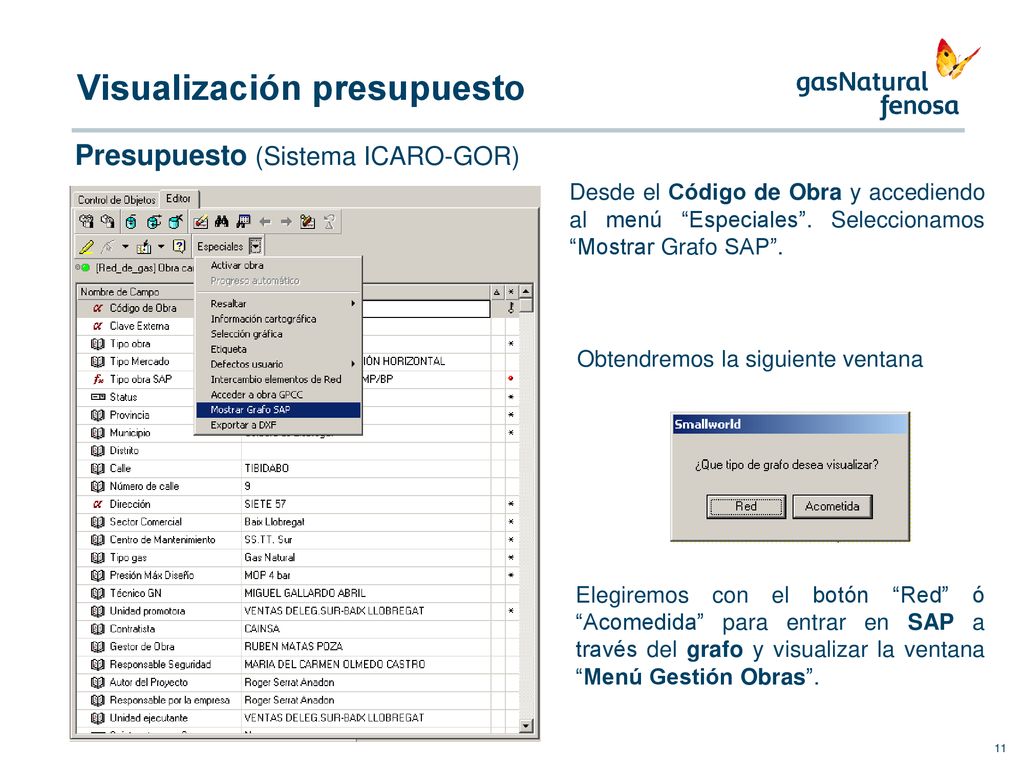
Task: Click the greyed figure icon ending top toolbar
Action: [x=329, y=222]
